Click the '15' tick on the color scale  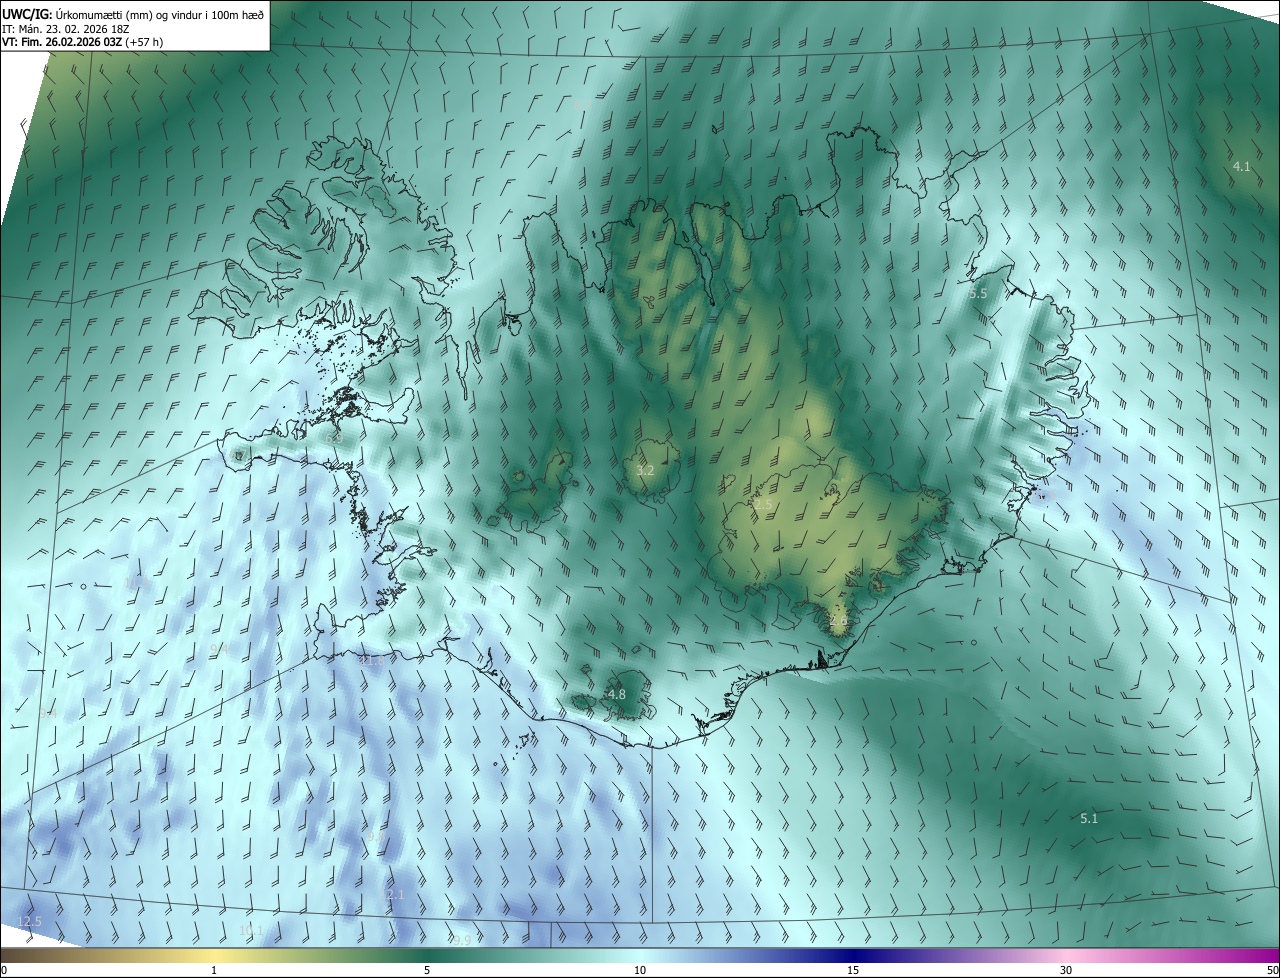(x=853, y=971)
